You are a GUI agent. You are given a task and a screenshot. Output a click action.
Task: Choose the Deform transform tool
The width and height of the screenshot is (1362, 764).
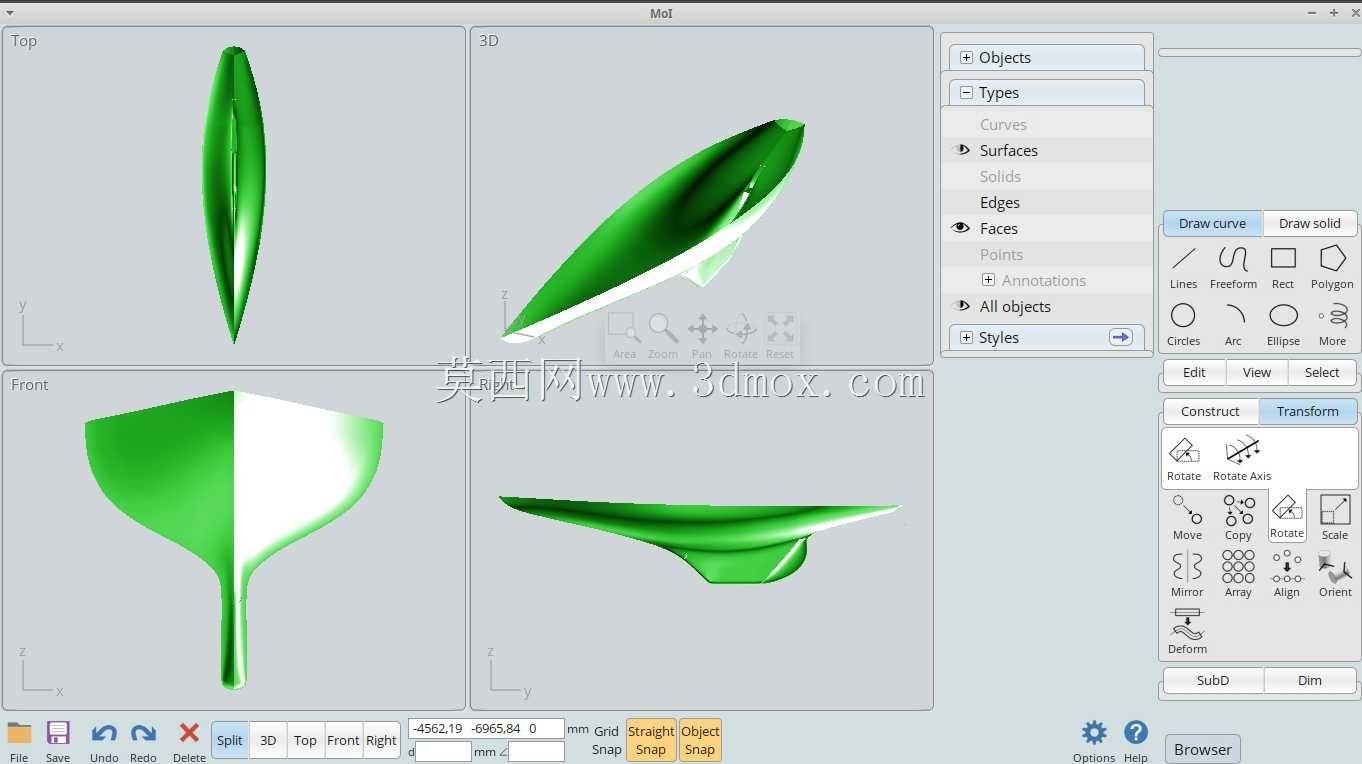(x=1187, y=632)
